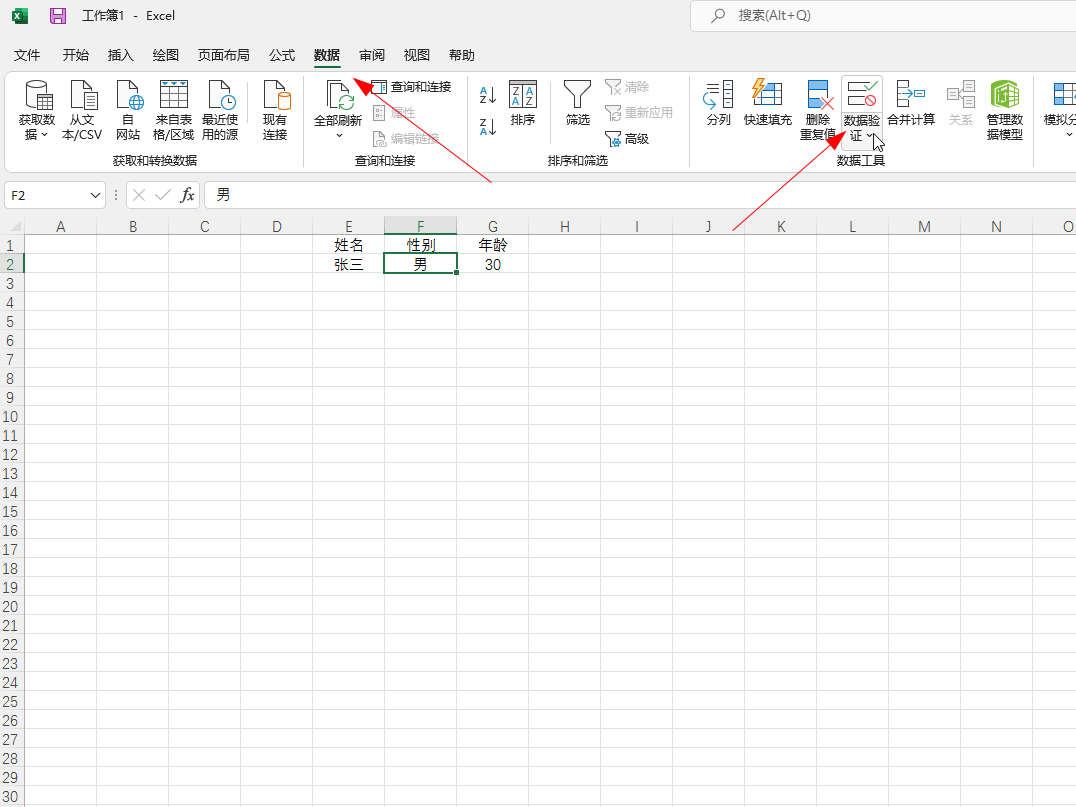Click the 全部刷新 (Refresh All) icon
The image size is (1076, 807).
tap(338, 96)
